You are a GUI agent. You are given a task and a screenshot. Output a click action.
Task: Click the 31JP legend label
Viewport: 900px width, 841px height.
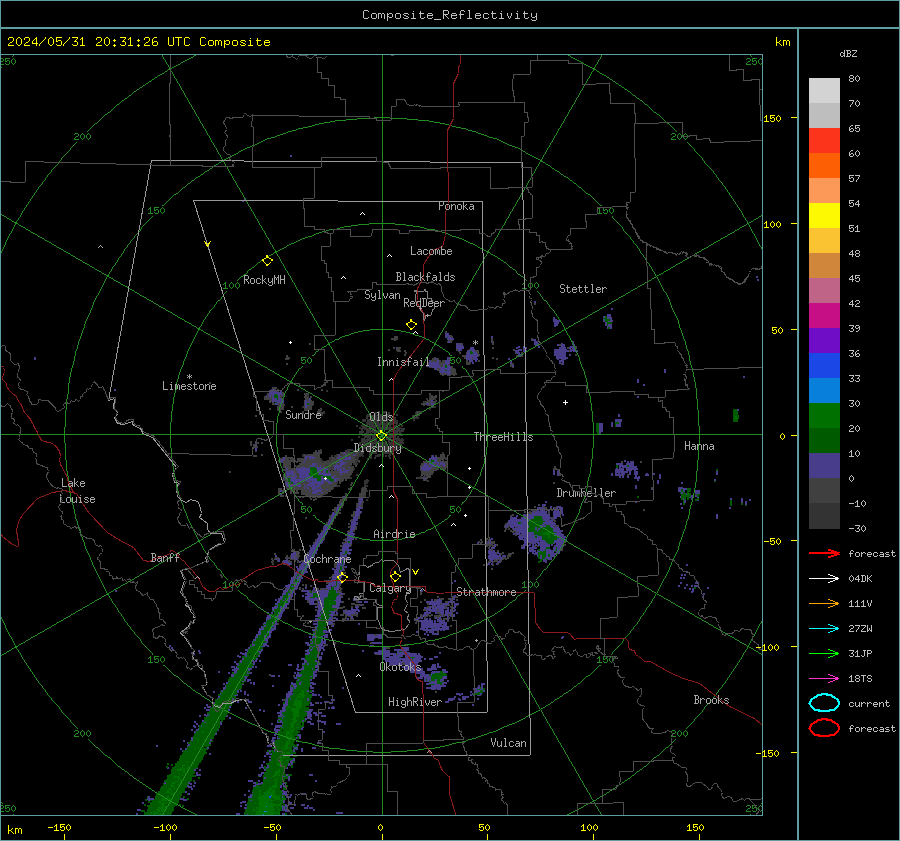(860, 653)
